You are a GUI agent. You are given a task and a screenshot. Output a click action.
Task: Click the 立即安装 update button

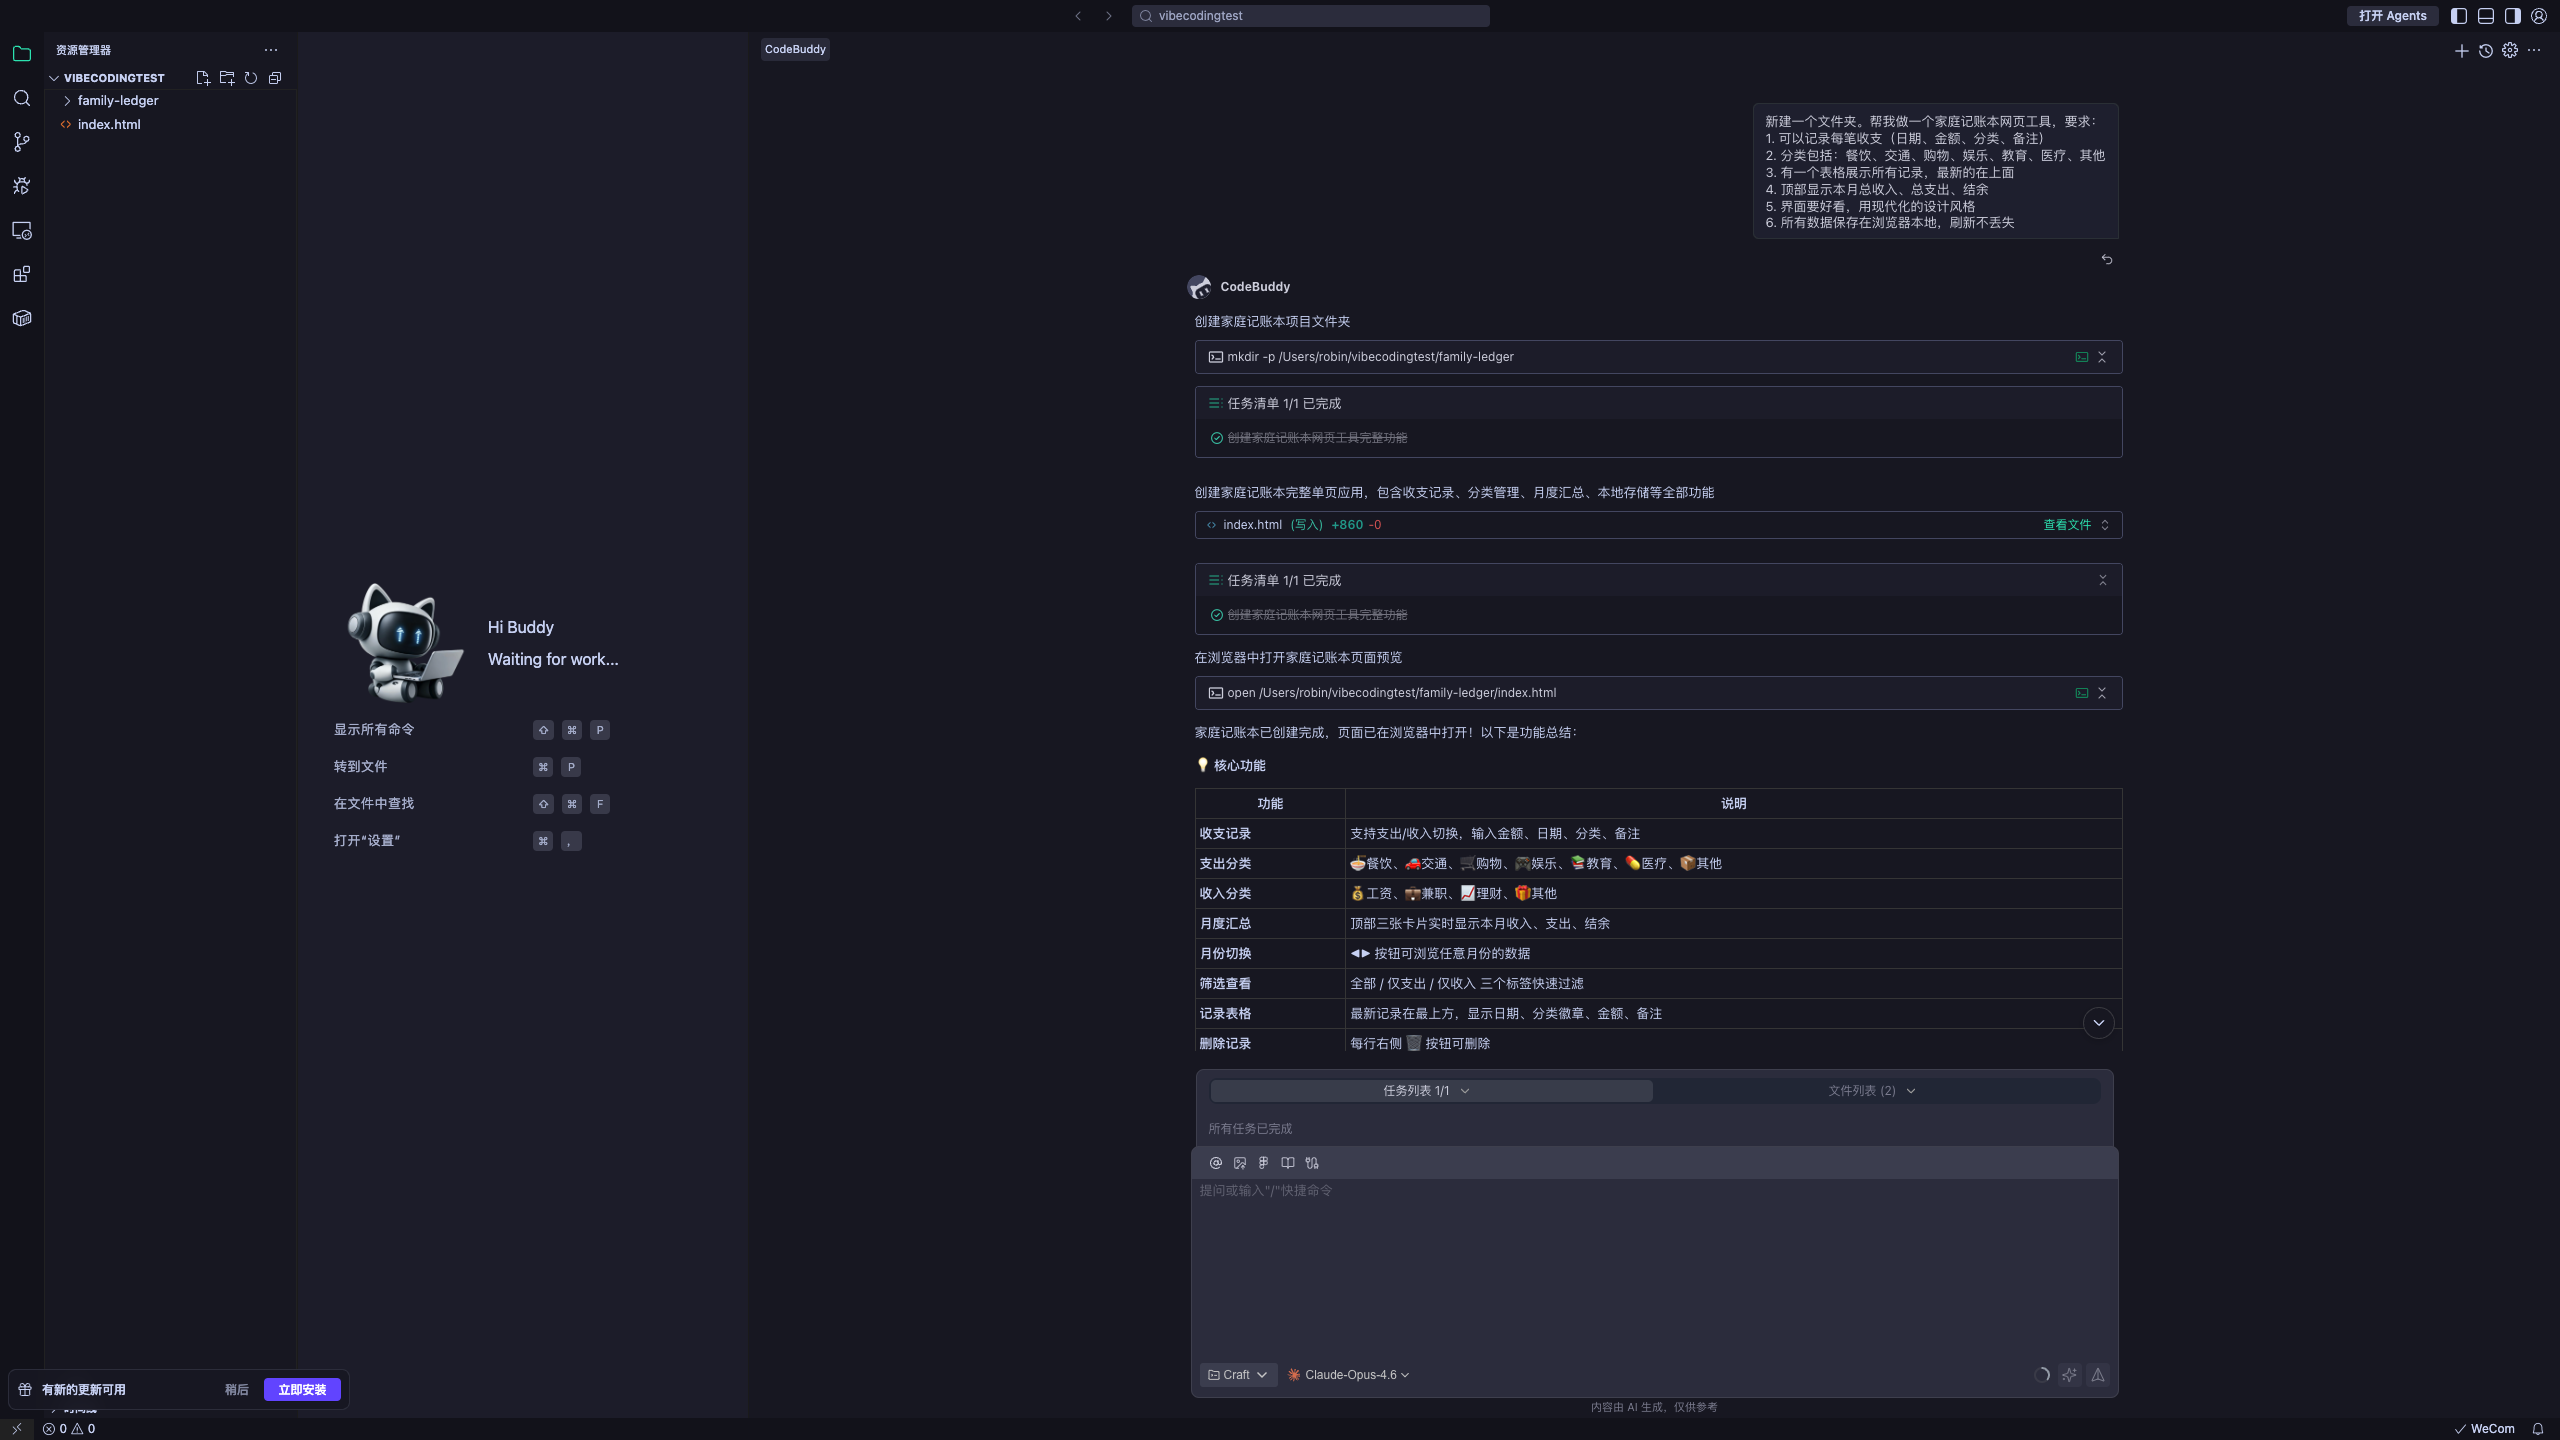pos(302,1390)
